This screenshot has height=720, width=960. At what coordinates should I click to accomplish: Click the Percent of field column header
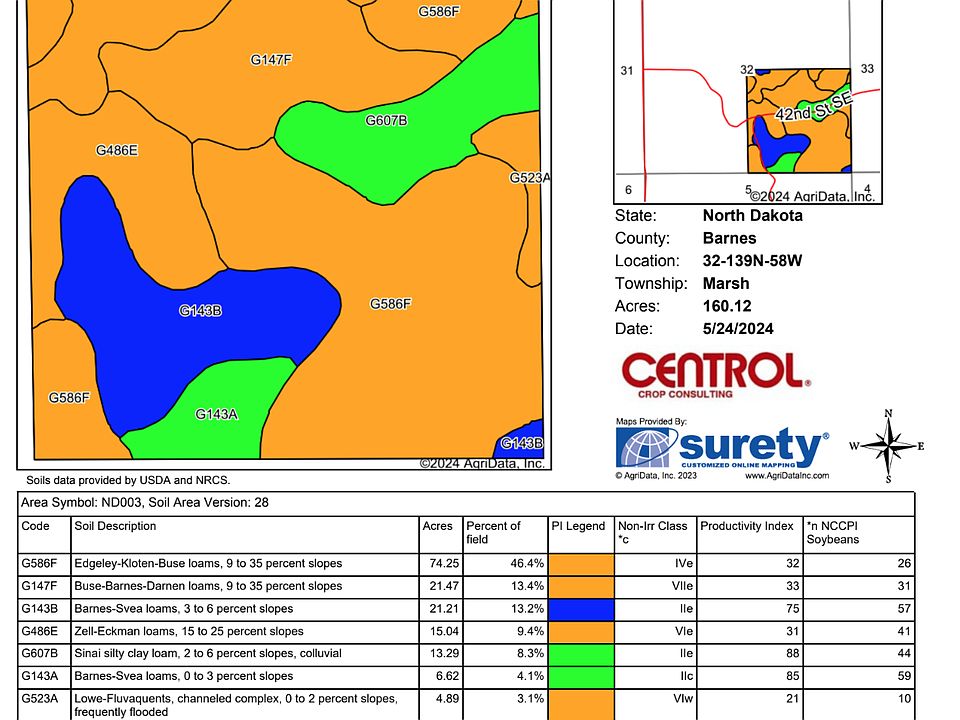493,532
